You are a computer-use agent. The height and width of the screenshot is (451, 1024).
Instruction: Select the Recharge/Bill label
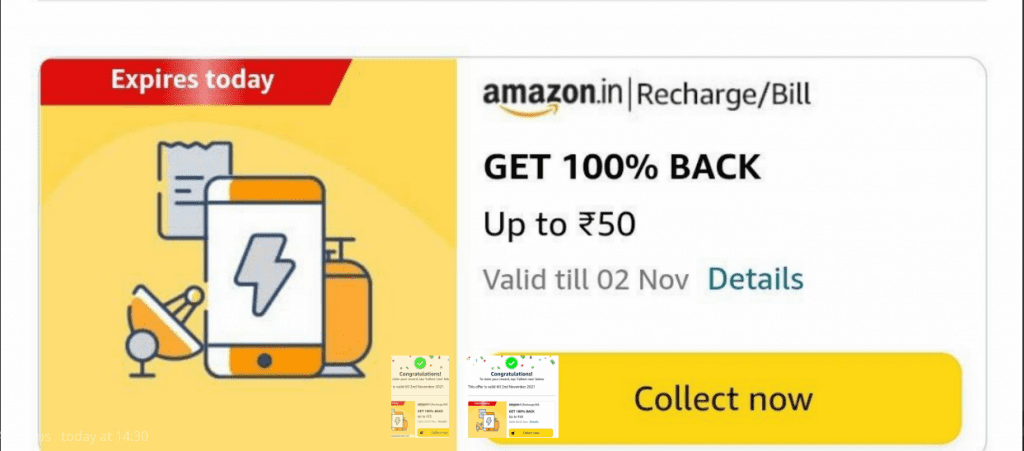(723, 95)
